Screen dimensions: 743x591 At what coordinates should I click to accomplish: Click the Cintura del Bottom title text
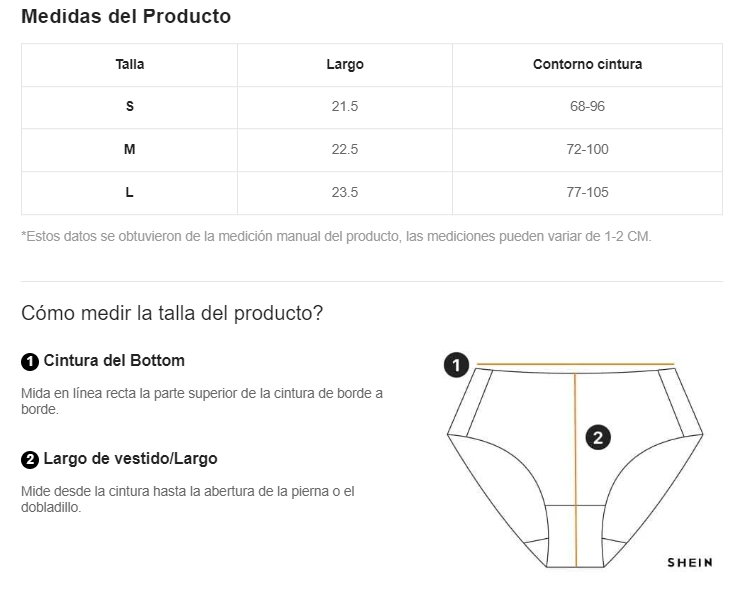[x=114, y=361]
